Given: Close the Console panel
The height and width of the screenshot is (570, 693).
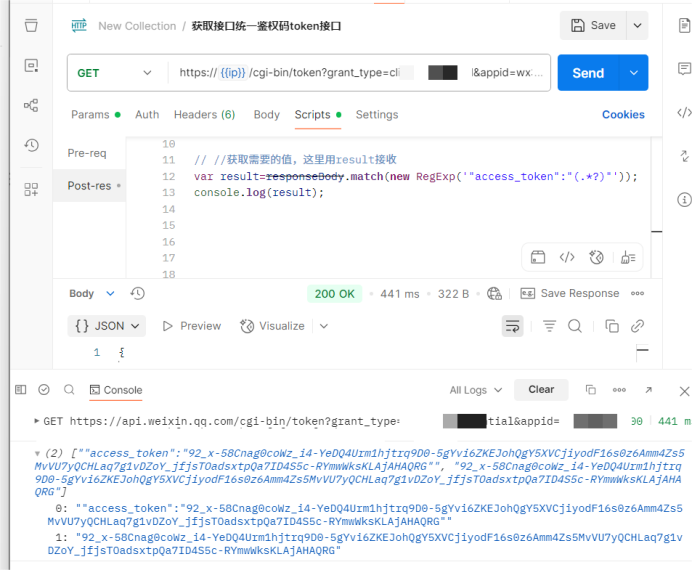Looking at the screenshot, I should [x=684, y=391].
